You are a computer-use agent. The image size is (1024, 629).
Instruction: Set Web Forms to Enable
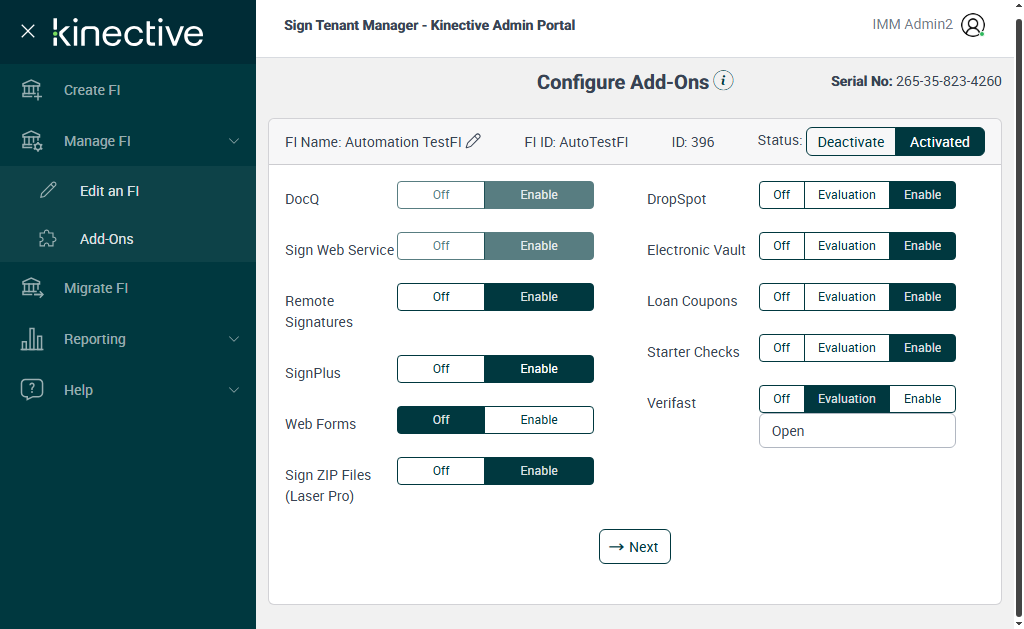[x=539, y=419]
